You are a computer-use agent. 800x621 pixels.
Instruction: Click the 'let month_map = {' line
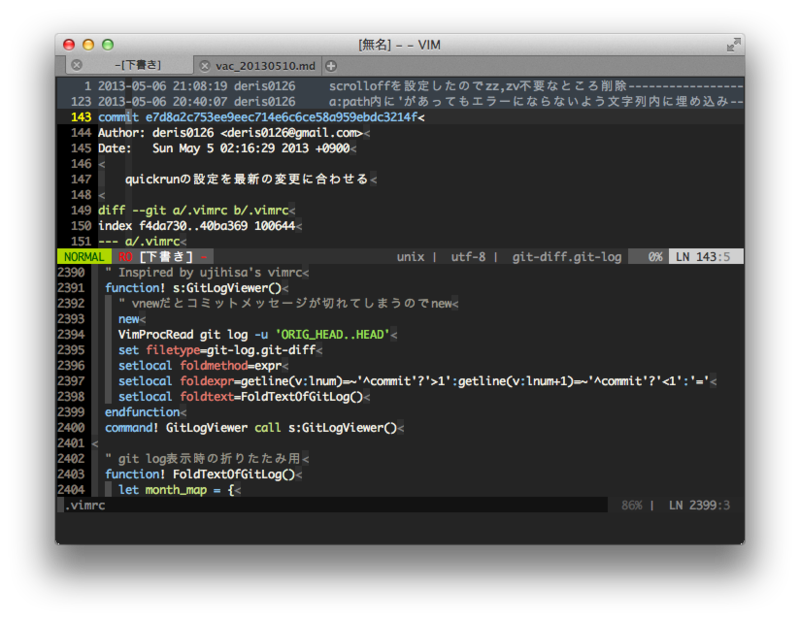pyautogui.click(x=176, y=490)
